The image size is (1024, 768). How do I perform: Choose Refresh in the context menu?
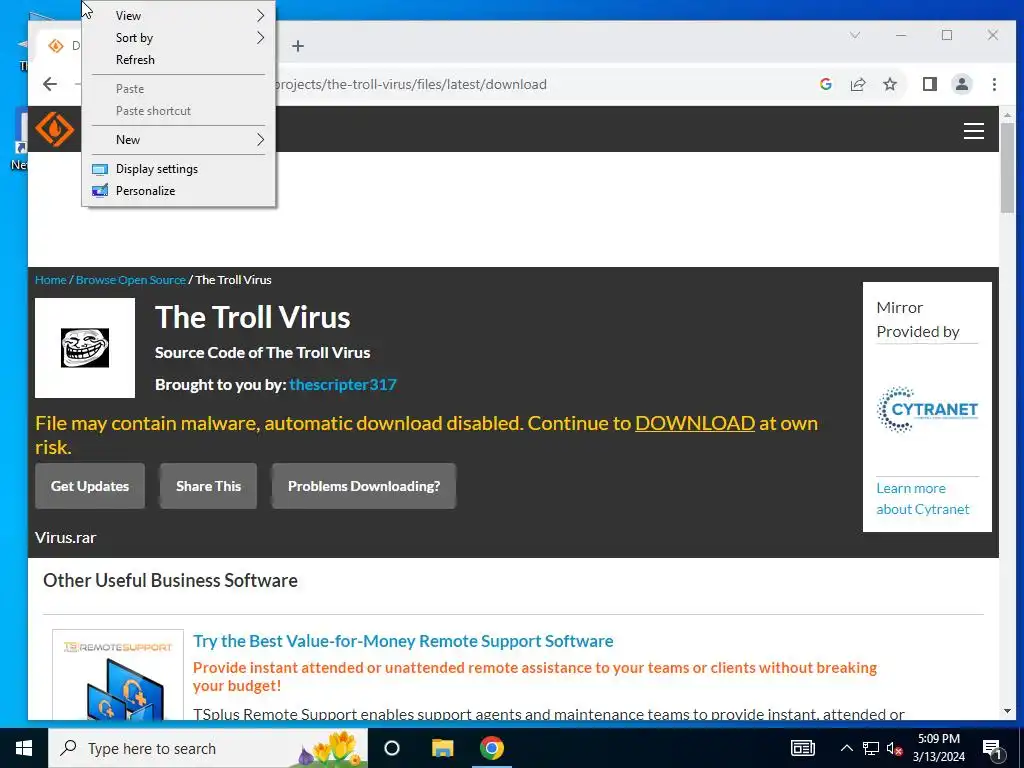point(178,60)
